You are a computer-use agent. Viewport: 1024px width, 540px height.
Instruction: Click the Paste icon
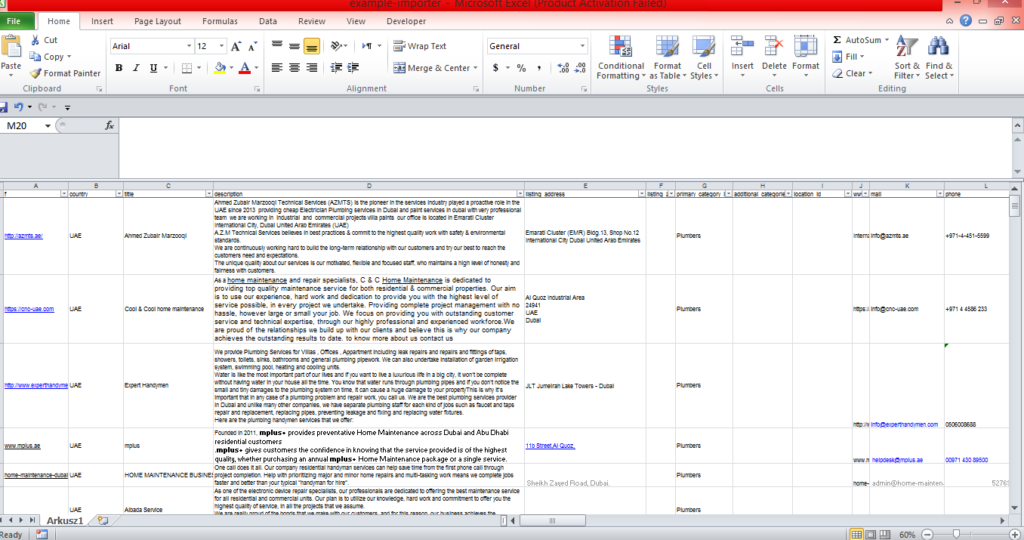pyautogui.click(x=10, y=47)
